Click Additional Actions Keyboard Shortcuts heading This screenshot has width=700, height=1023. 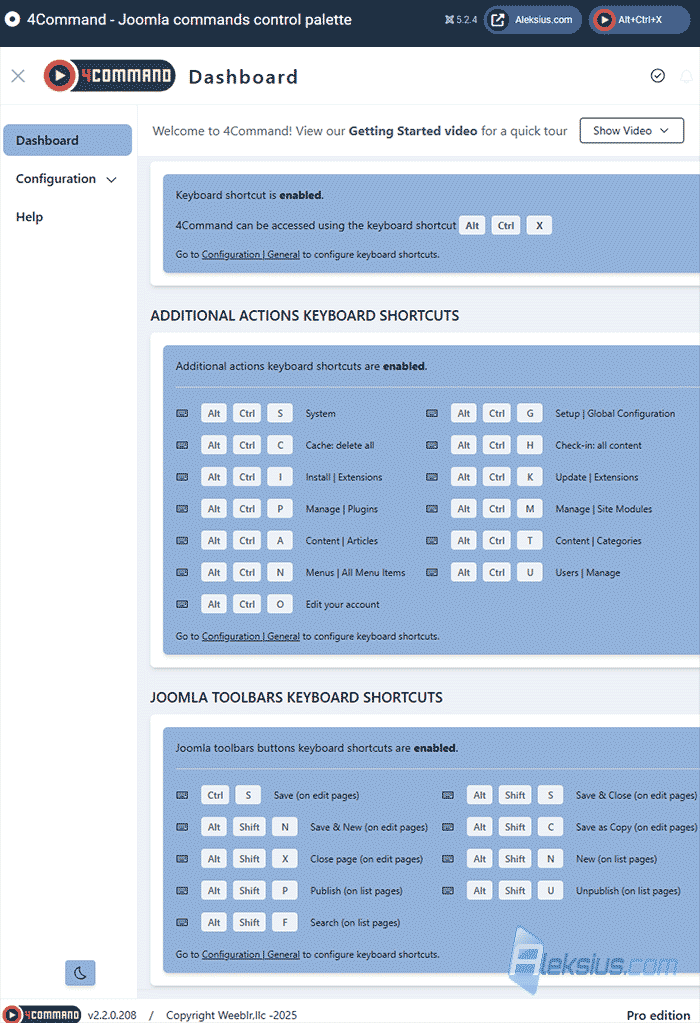pos(305,316)
